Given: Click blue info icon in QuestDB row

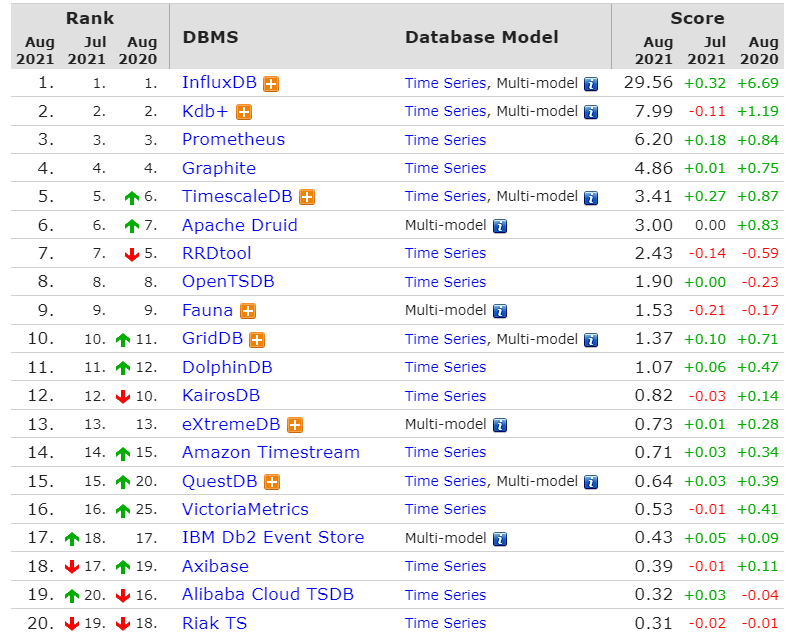Looking at the screenshot, I should point(591,483).
